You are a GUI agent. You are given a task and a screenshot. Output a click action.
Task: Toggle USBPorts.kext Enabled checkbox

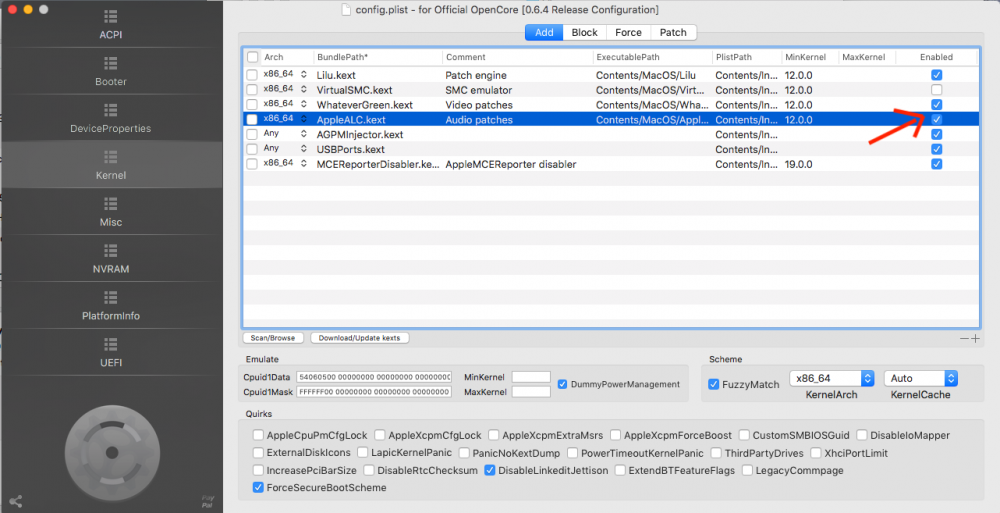click(936, 149)
